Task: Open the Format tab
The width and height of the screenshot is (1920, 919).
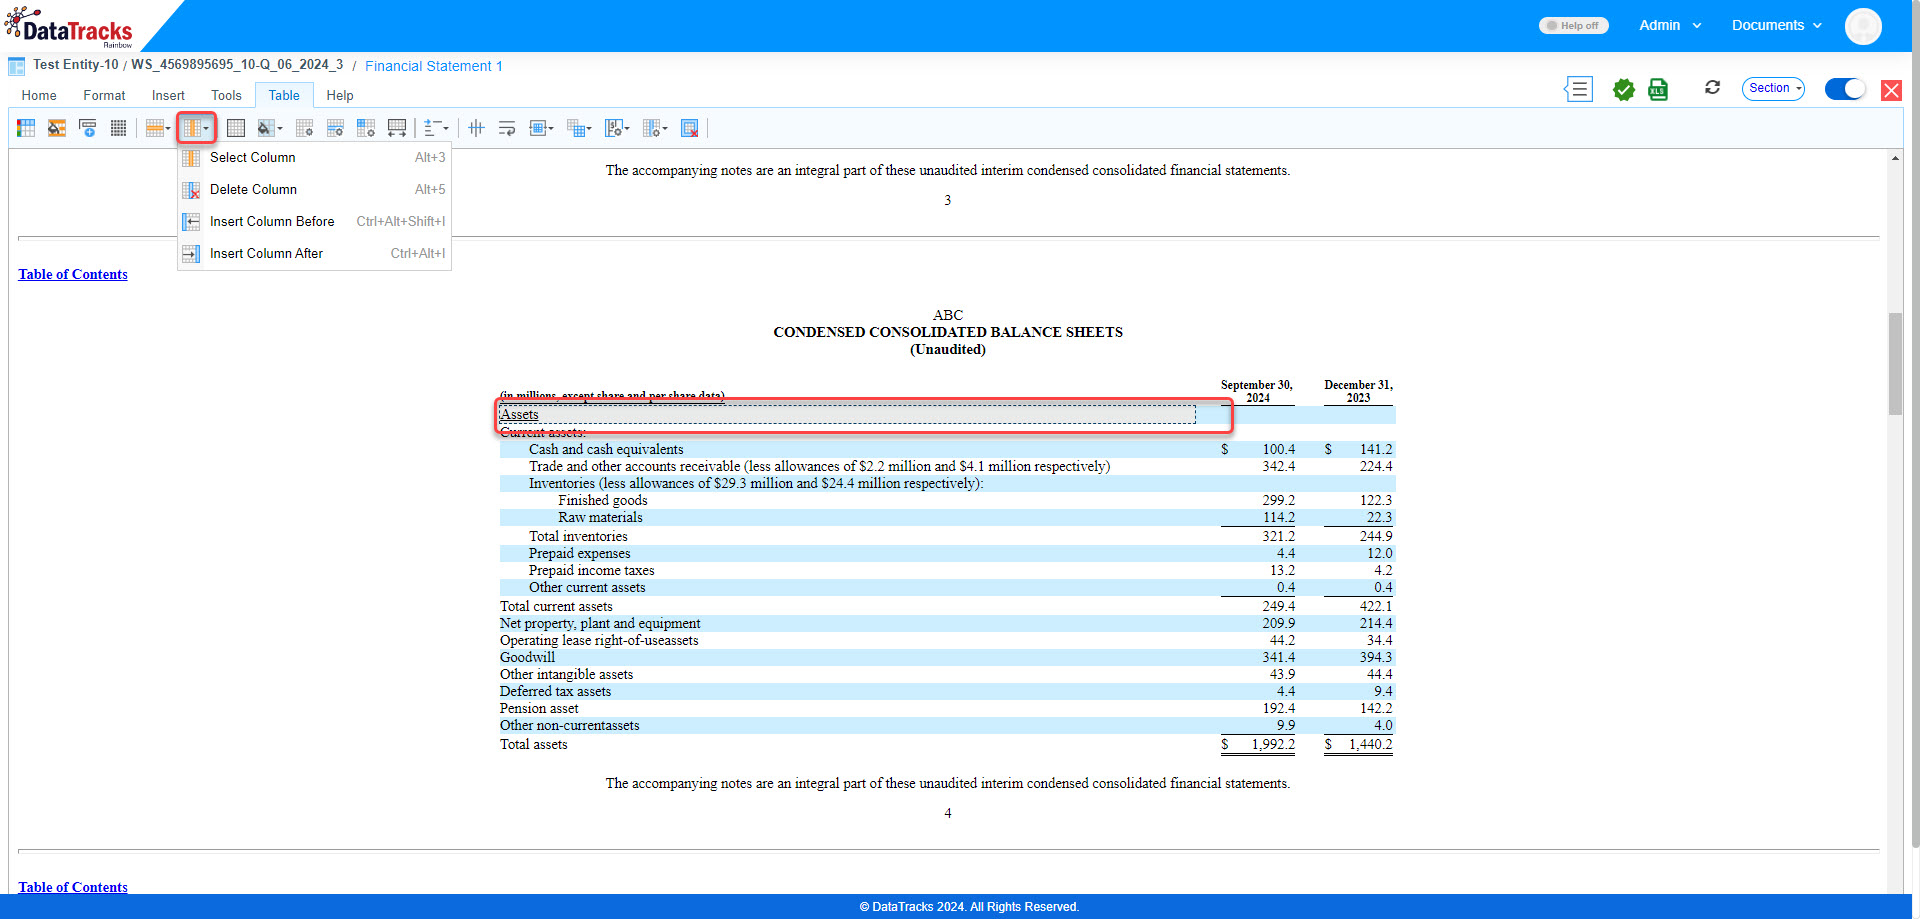Action: [104, 95]
